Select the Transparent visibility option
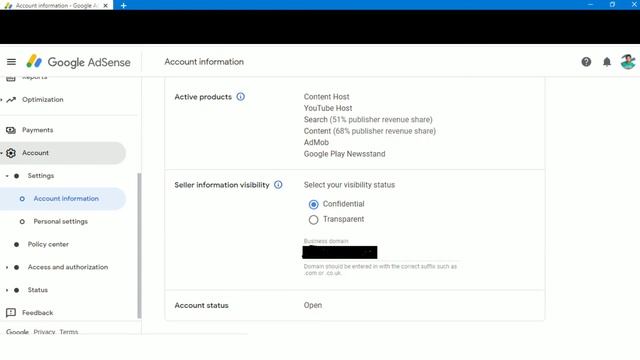This screenshot has width=640, height=360. coord(313,220)
